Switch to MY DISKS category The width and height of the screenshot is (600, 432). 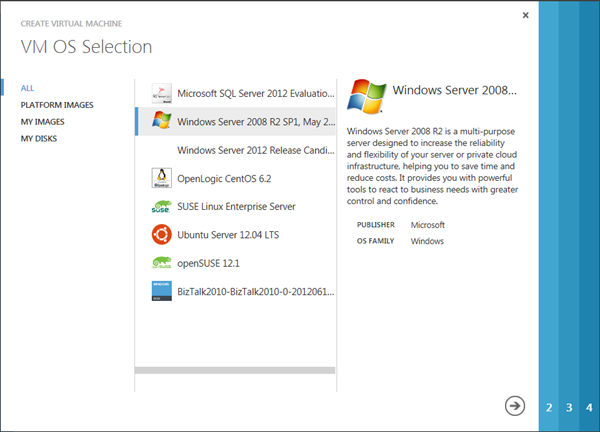[x=39, y=139]
